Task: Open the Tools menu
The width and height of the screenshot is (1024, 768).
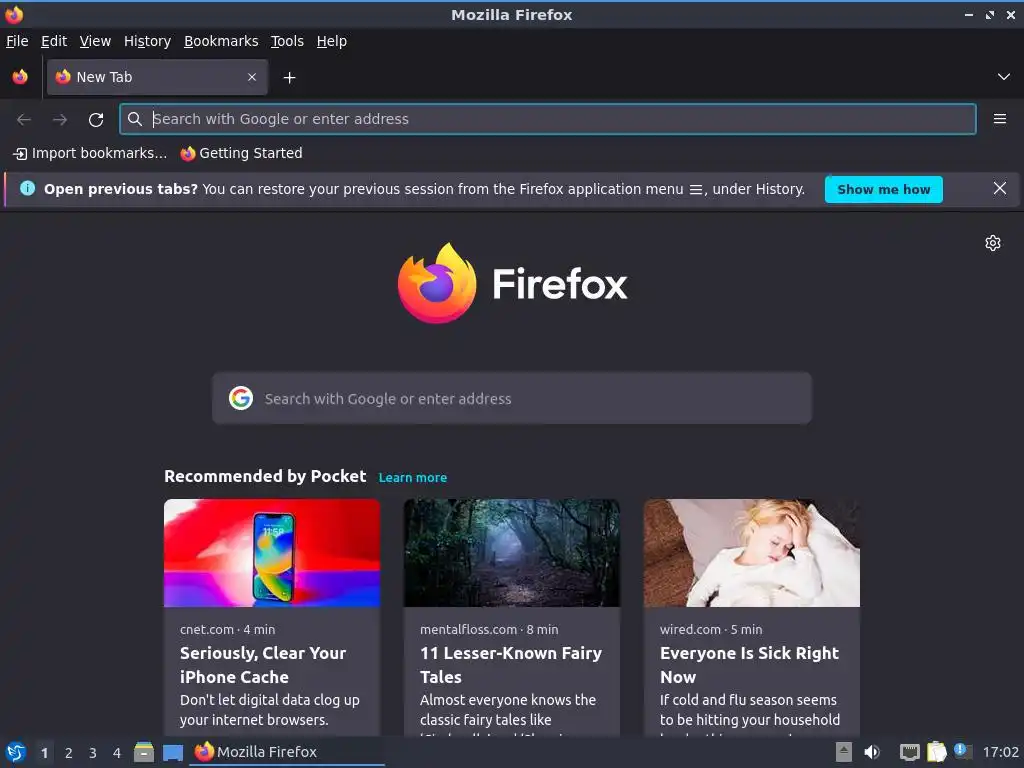Action: (x=287, y=41)
